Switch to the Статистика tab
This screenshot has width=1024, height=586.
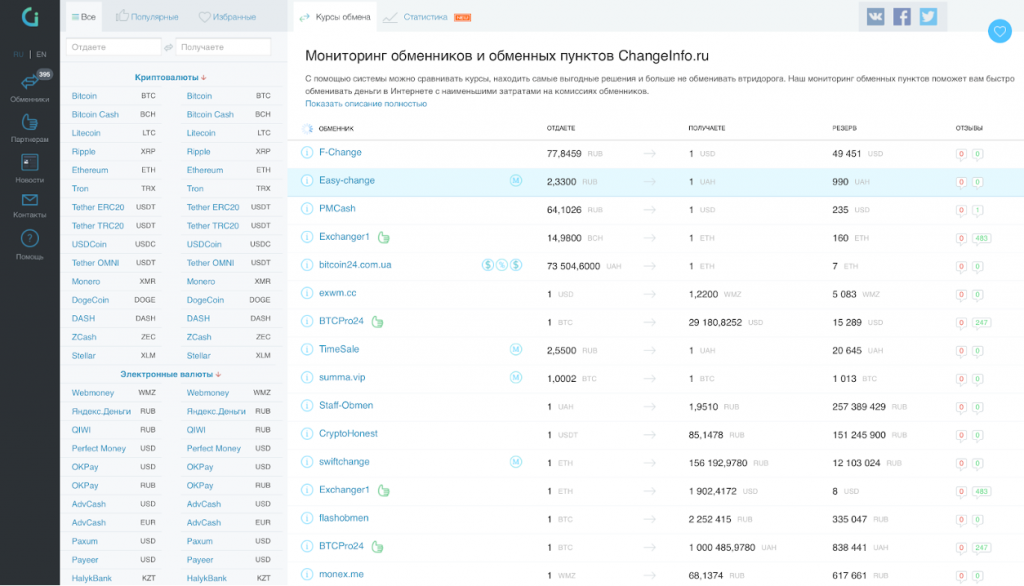[x=426, y=17]
